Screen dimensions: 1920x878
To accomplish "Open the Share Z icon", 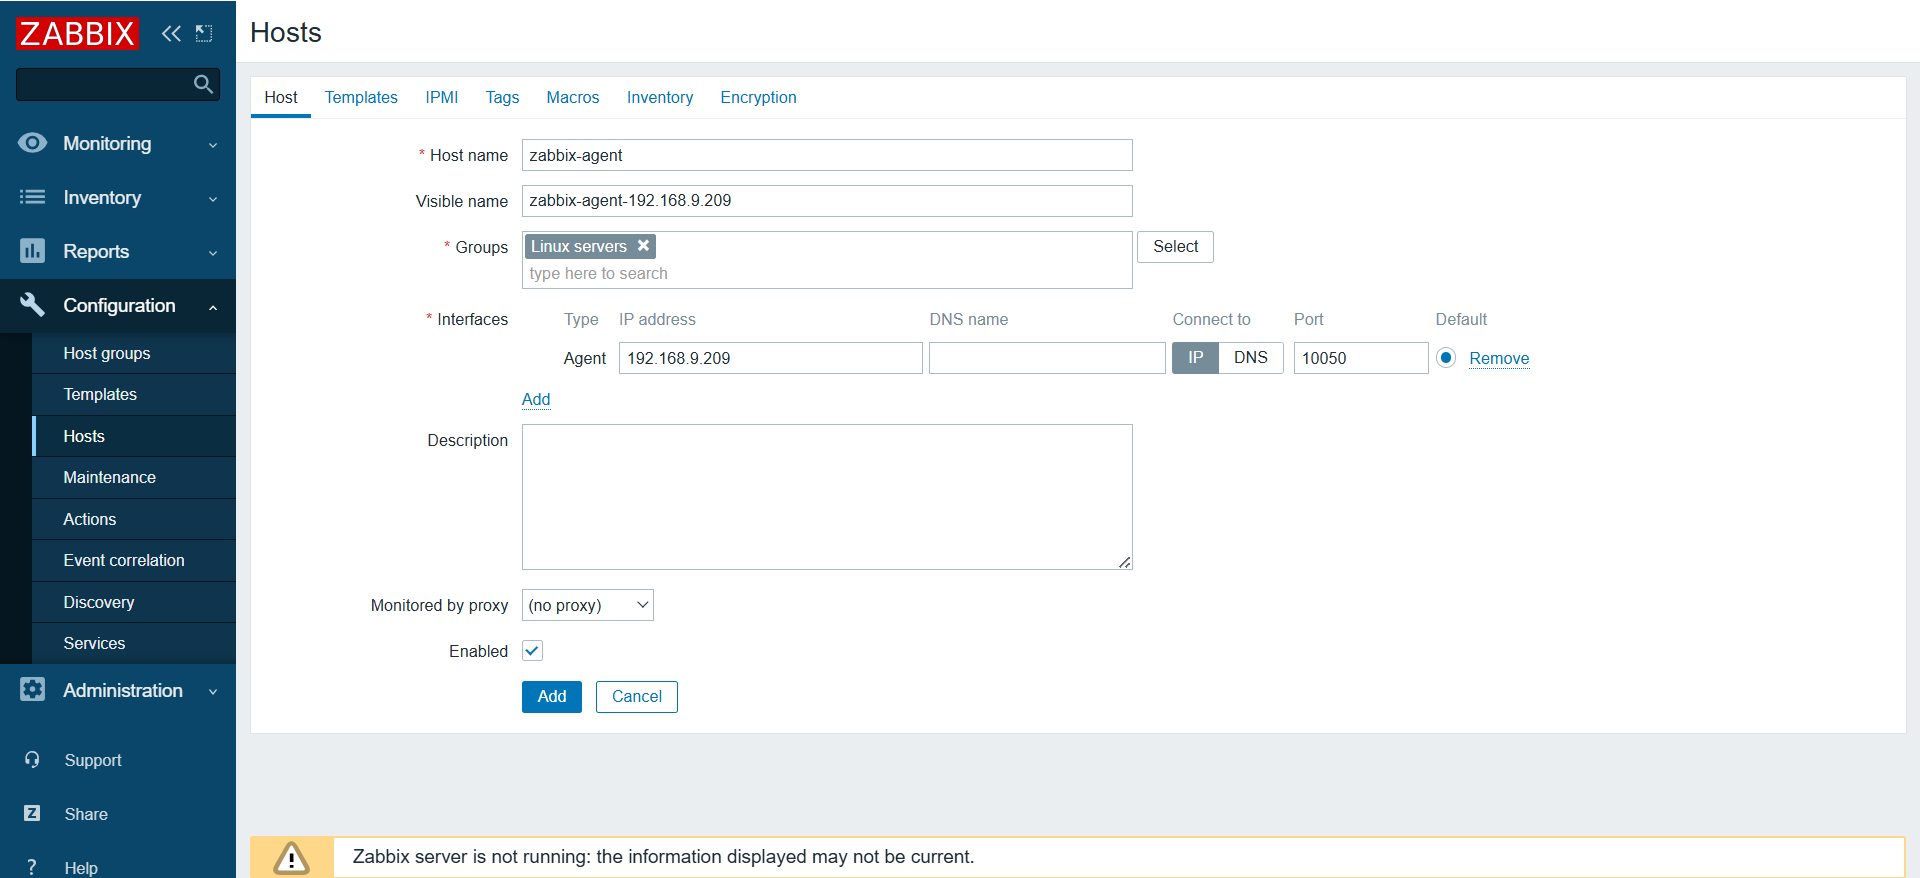I will click(32, 814).
